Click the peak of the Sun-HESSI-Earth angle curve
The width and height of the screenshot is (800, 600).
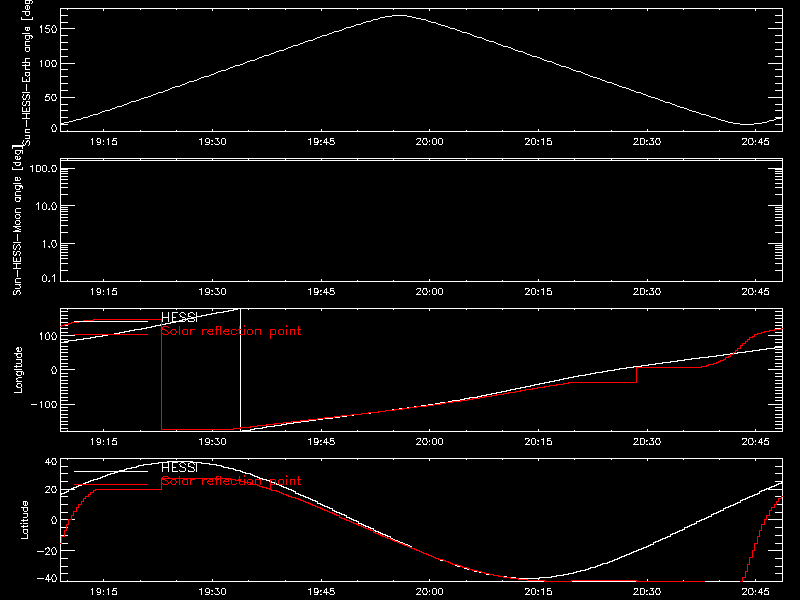399,16
